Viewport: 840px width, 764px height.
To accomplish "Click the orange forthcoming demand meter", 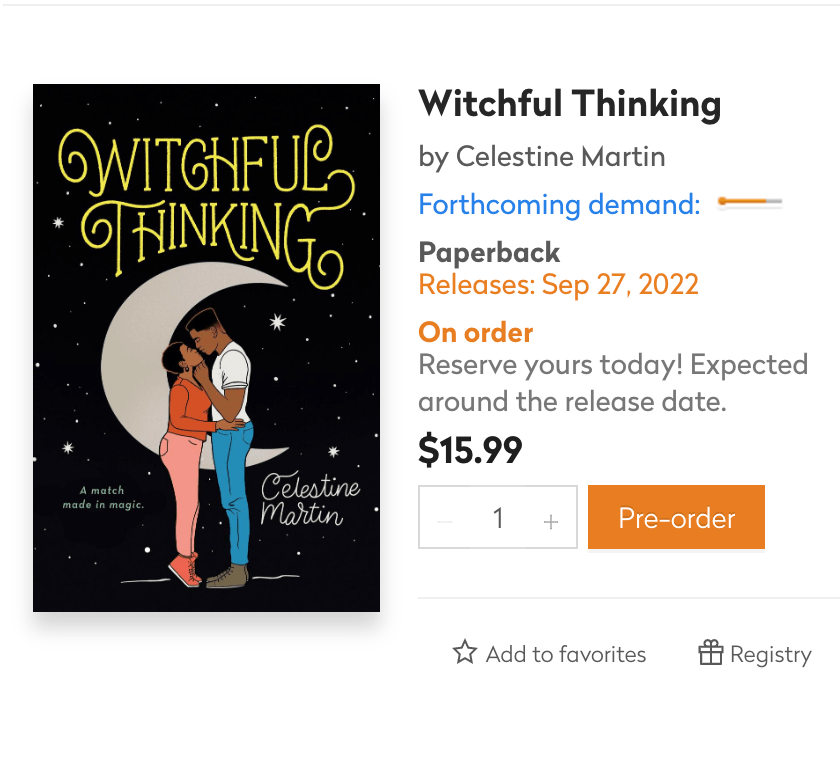I will 750,204.
